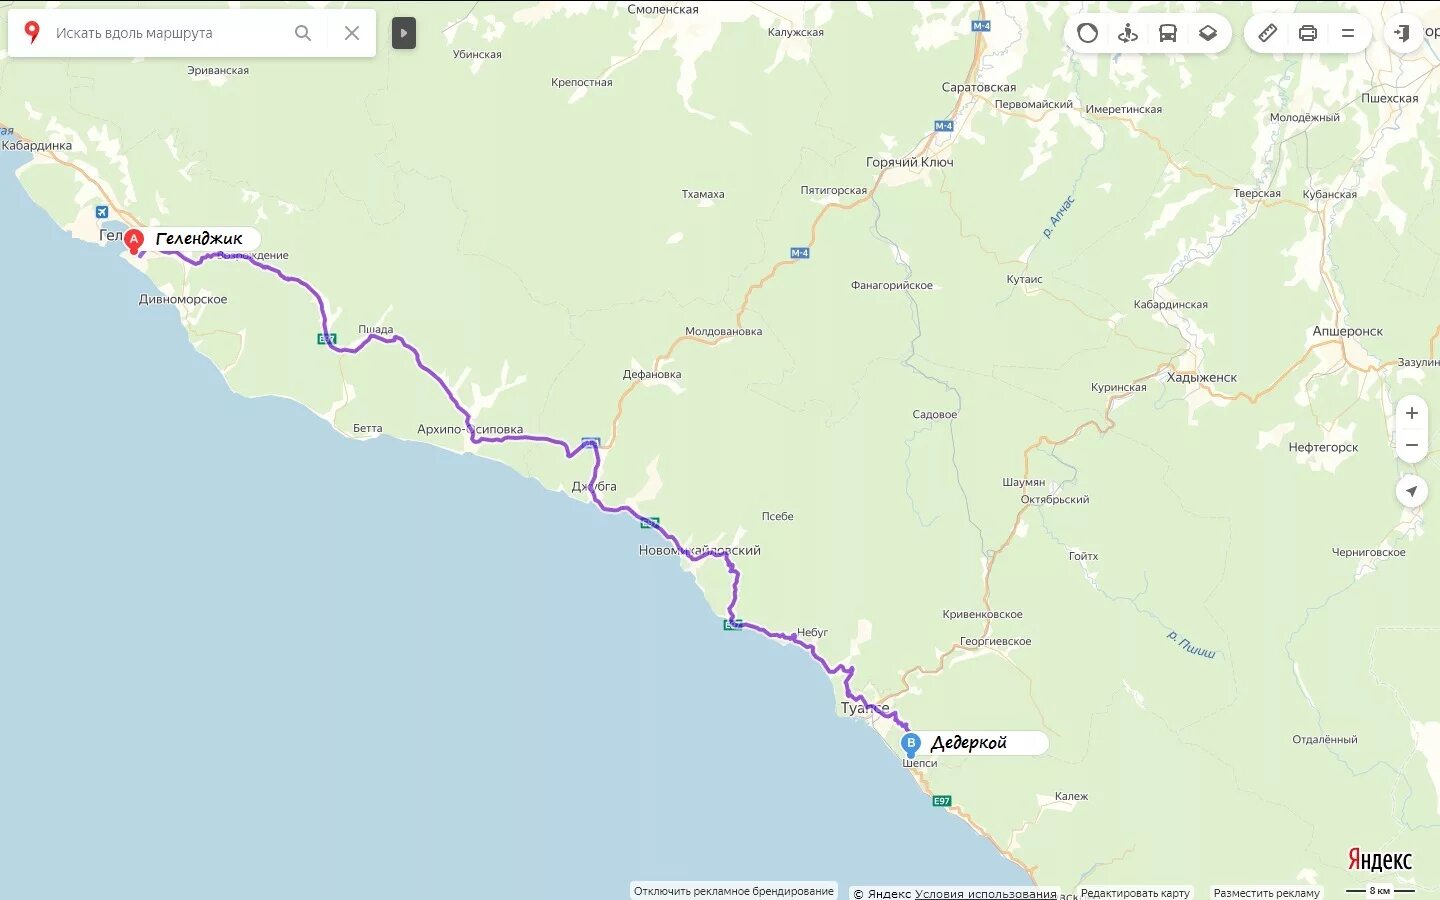Click the Черниговское label
The height and width of the screenshot is (900, 1440).
1369,553
